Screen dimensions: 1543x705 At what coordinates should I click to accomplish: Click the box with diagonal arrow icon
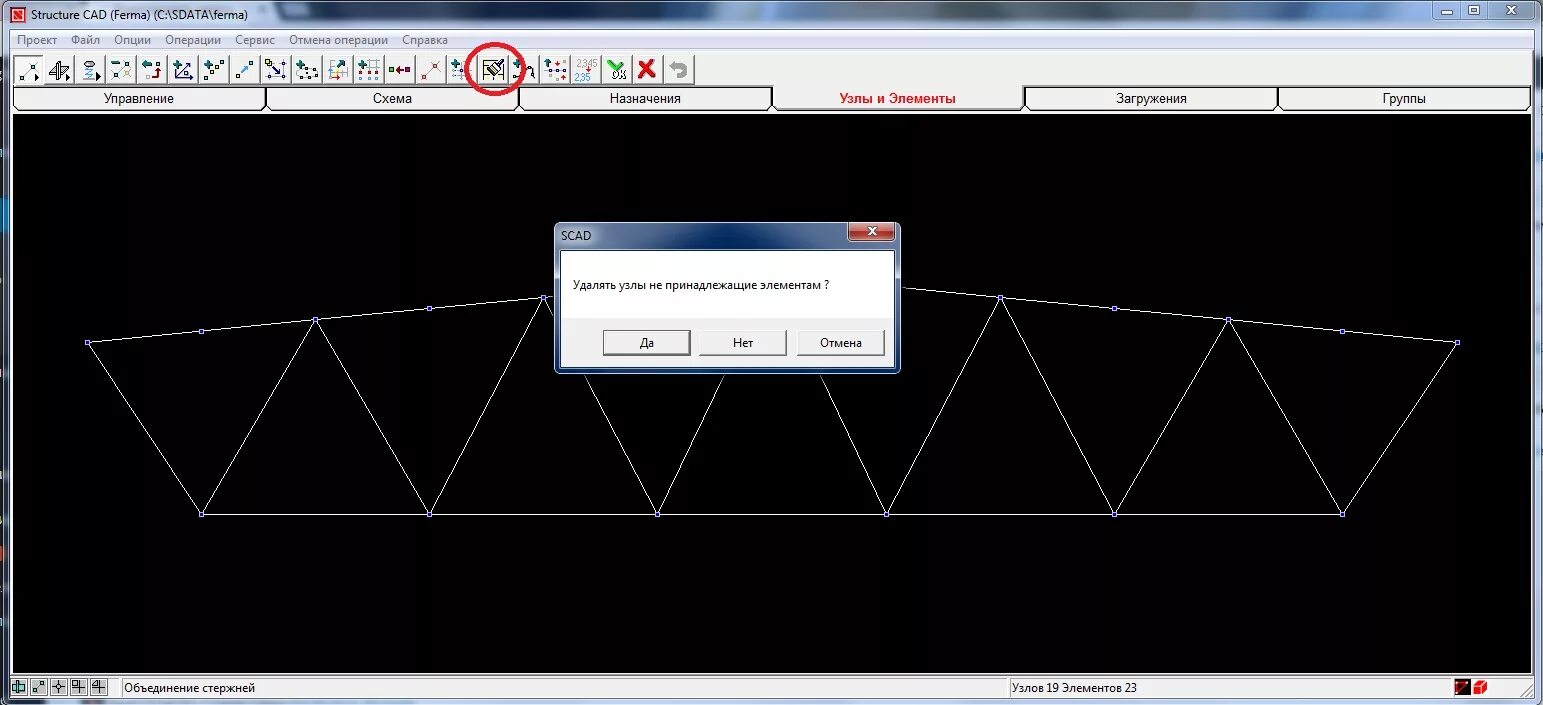pos(276,70)
